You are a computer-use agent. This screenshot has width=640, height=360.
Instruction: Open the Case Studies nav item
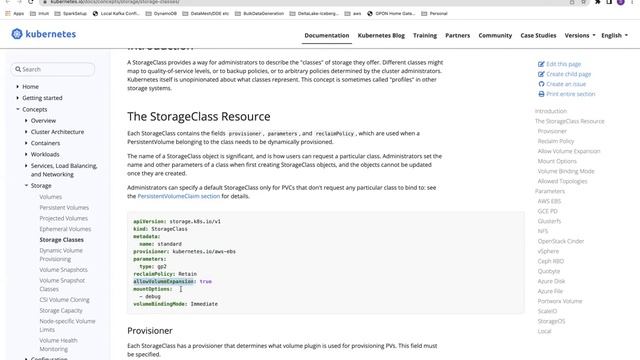538,36
